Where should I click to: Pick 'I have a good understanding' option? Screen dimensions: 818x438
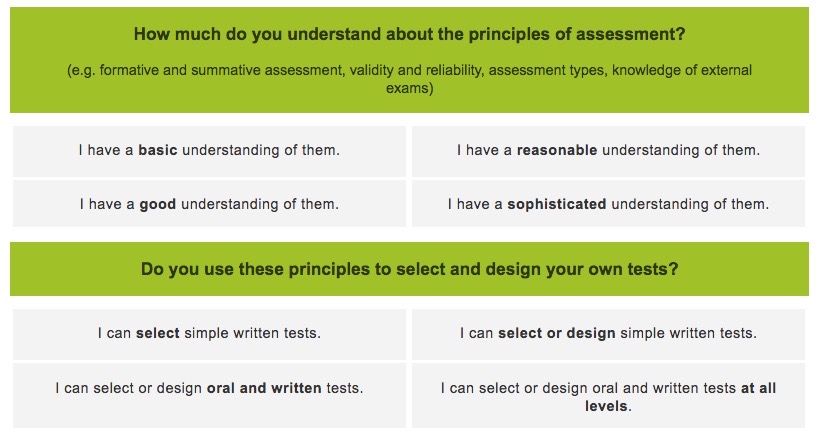209,204
